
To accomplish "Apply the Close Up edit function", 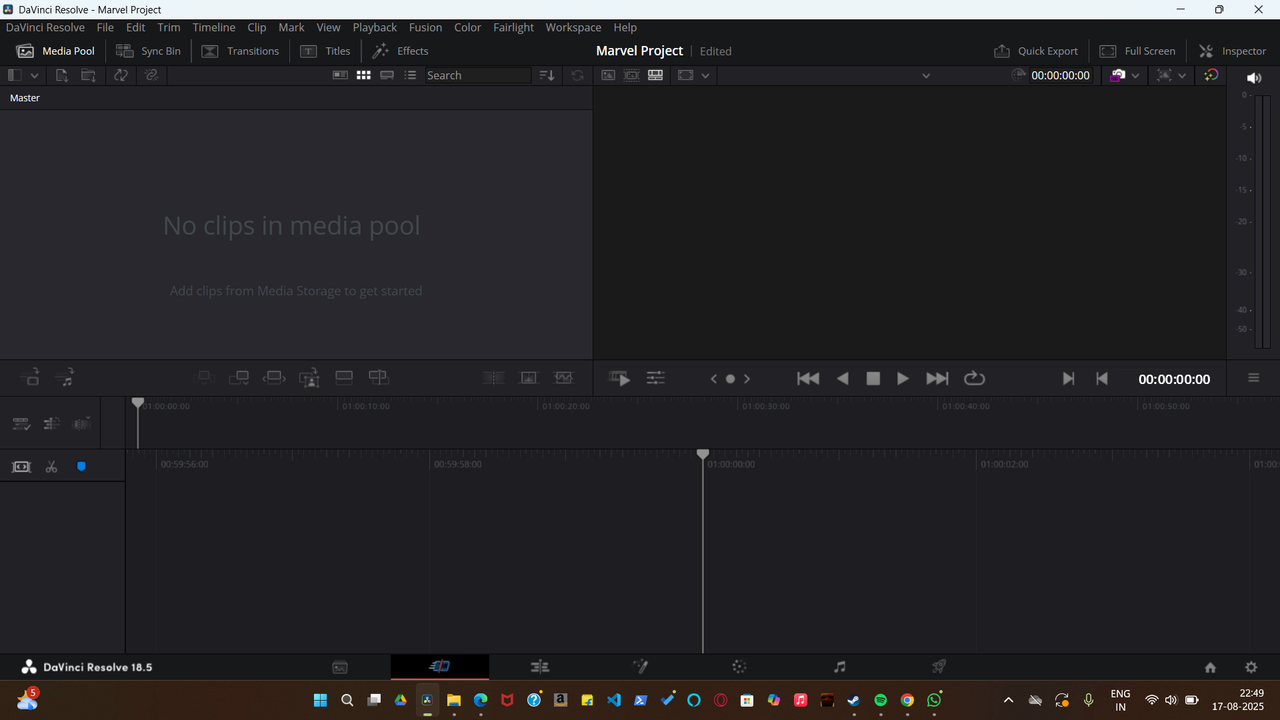I will pyautogui.click(x=309, y=377).
